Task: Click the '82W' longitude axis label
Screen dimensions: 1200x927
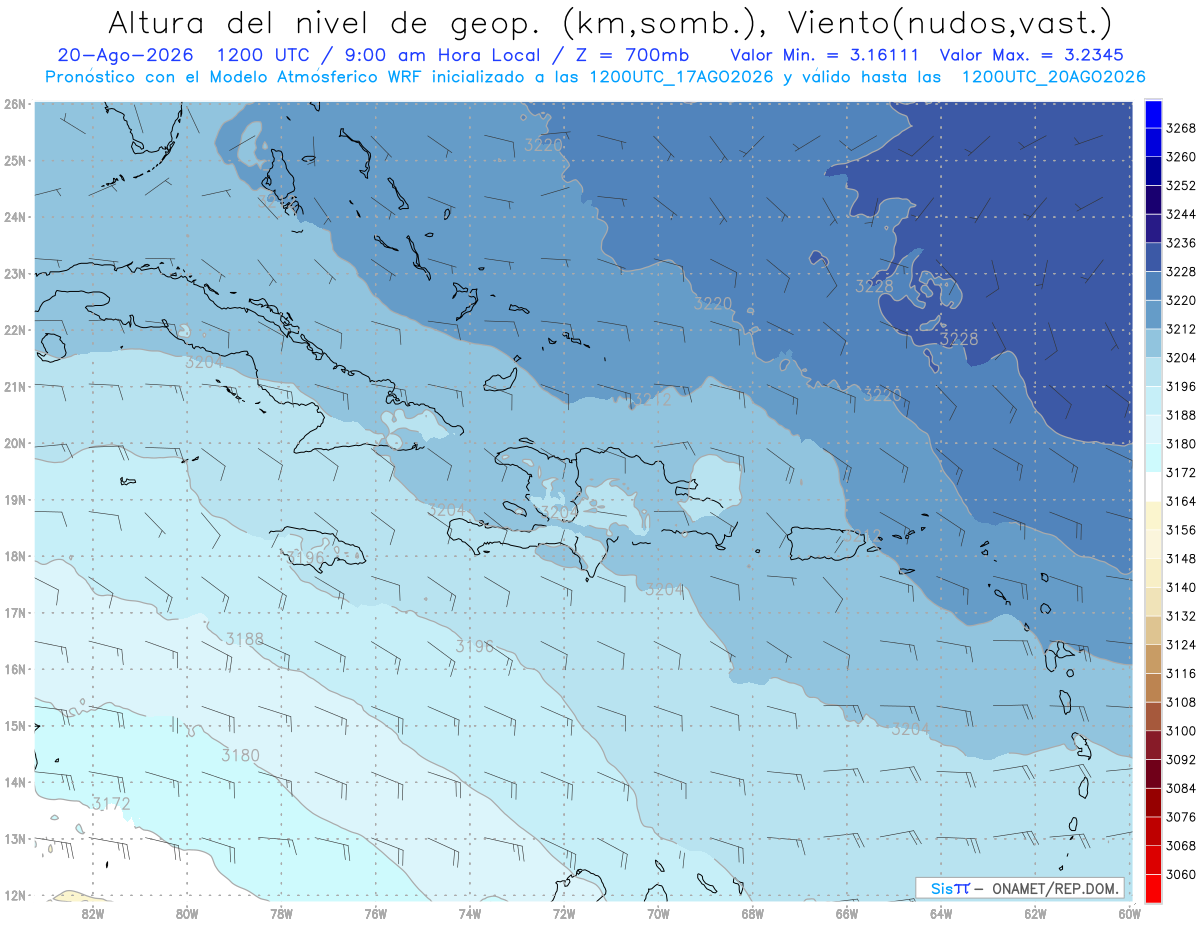Action: point(93,913)
